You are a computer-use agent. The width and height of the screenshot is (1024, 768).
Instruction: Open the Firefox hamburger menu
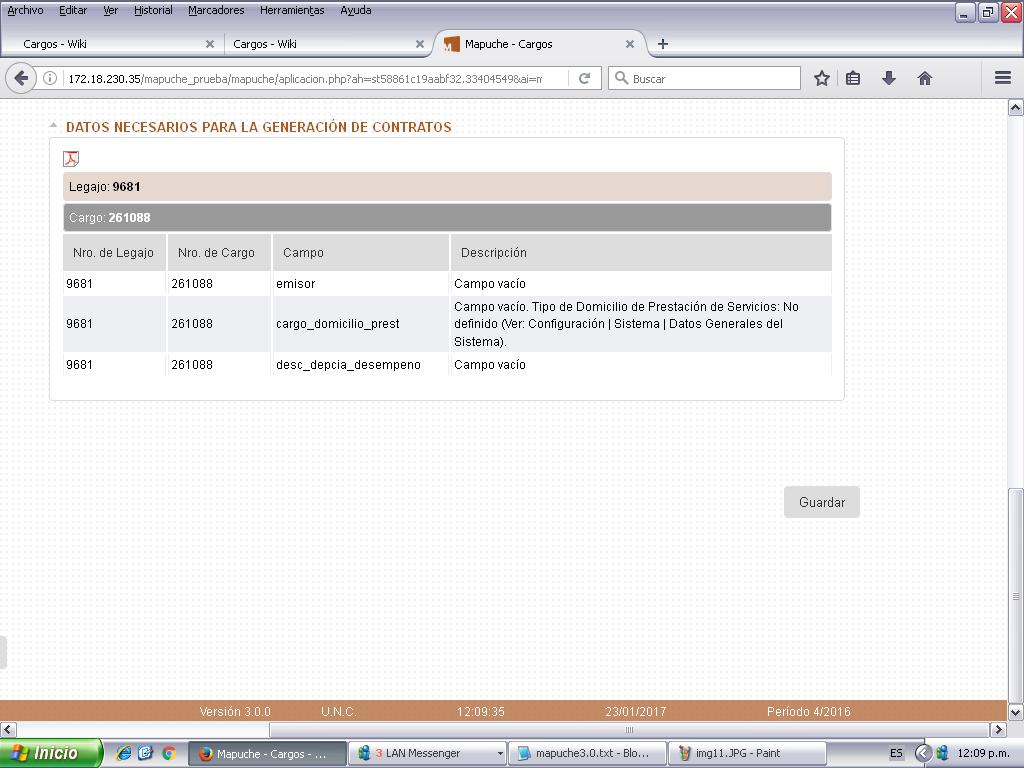coord(1002,78)
